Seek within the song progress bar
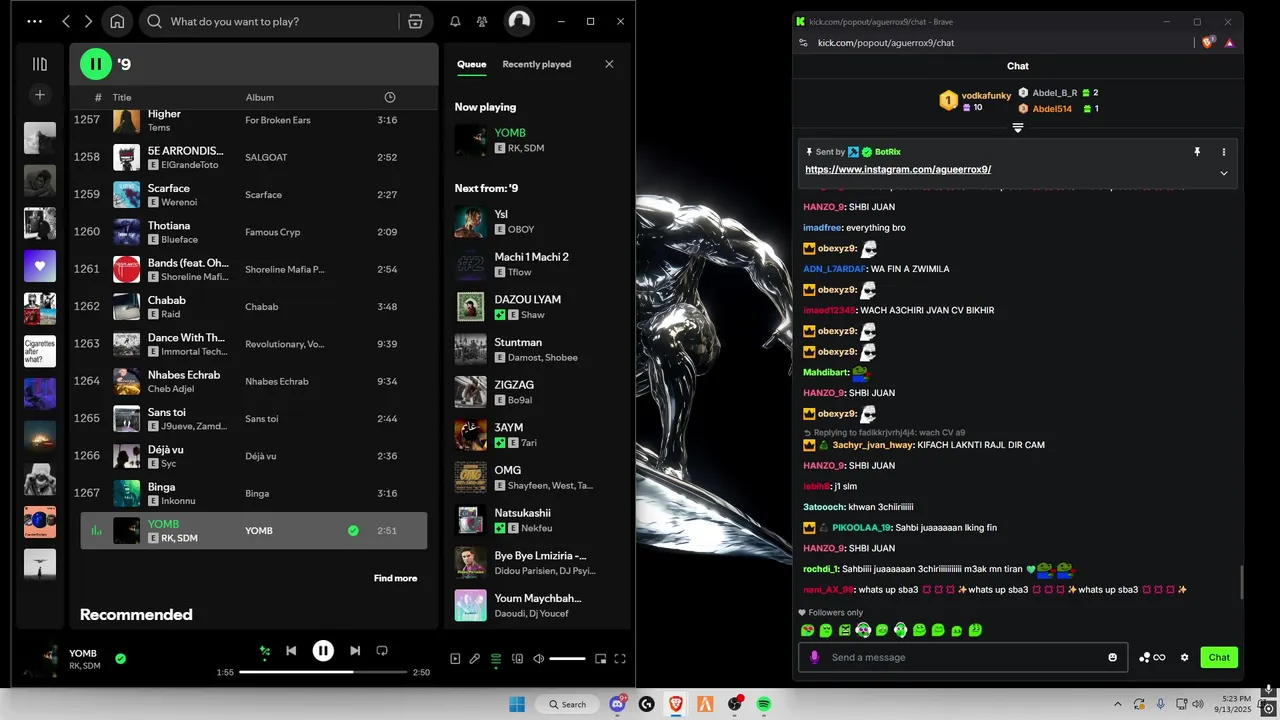Screen dimensions: 1280x720 323,672
